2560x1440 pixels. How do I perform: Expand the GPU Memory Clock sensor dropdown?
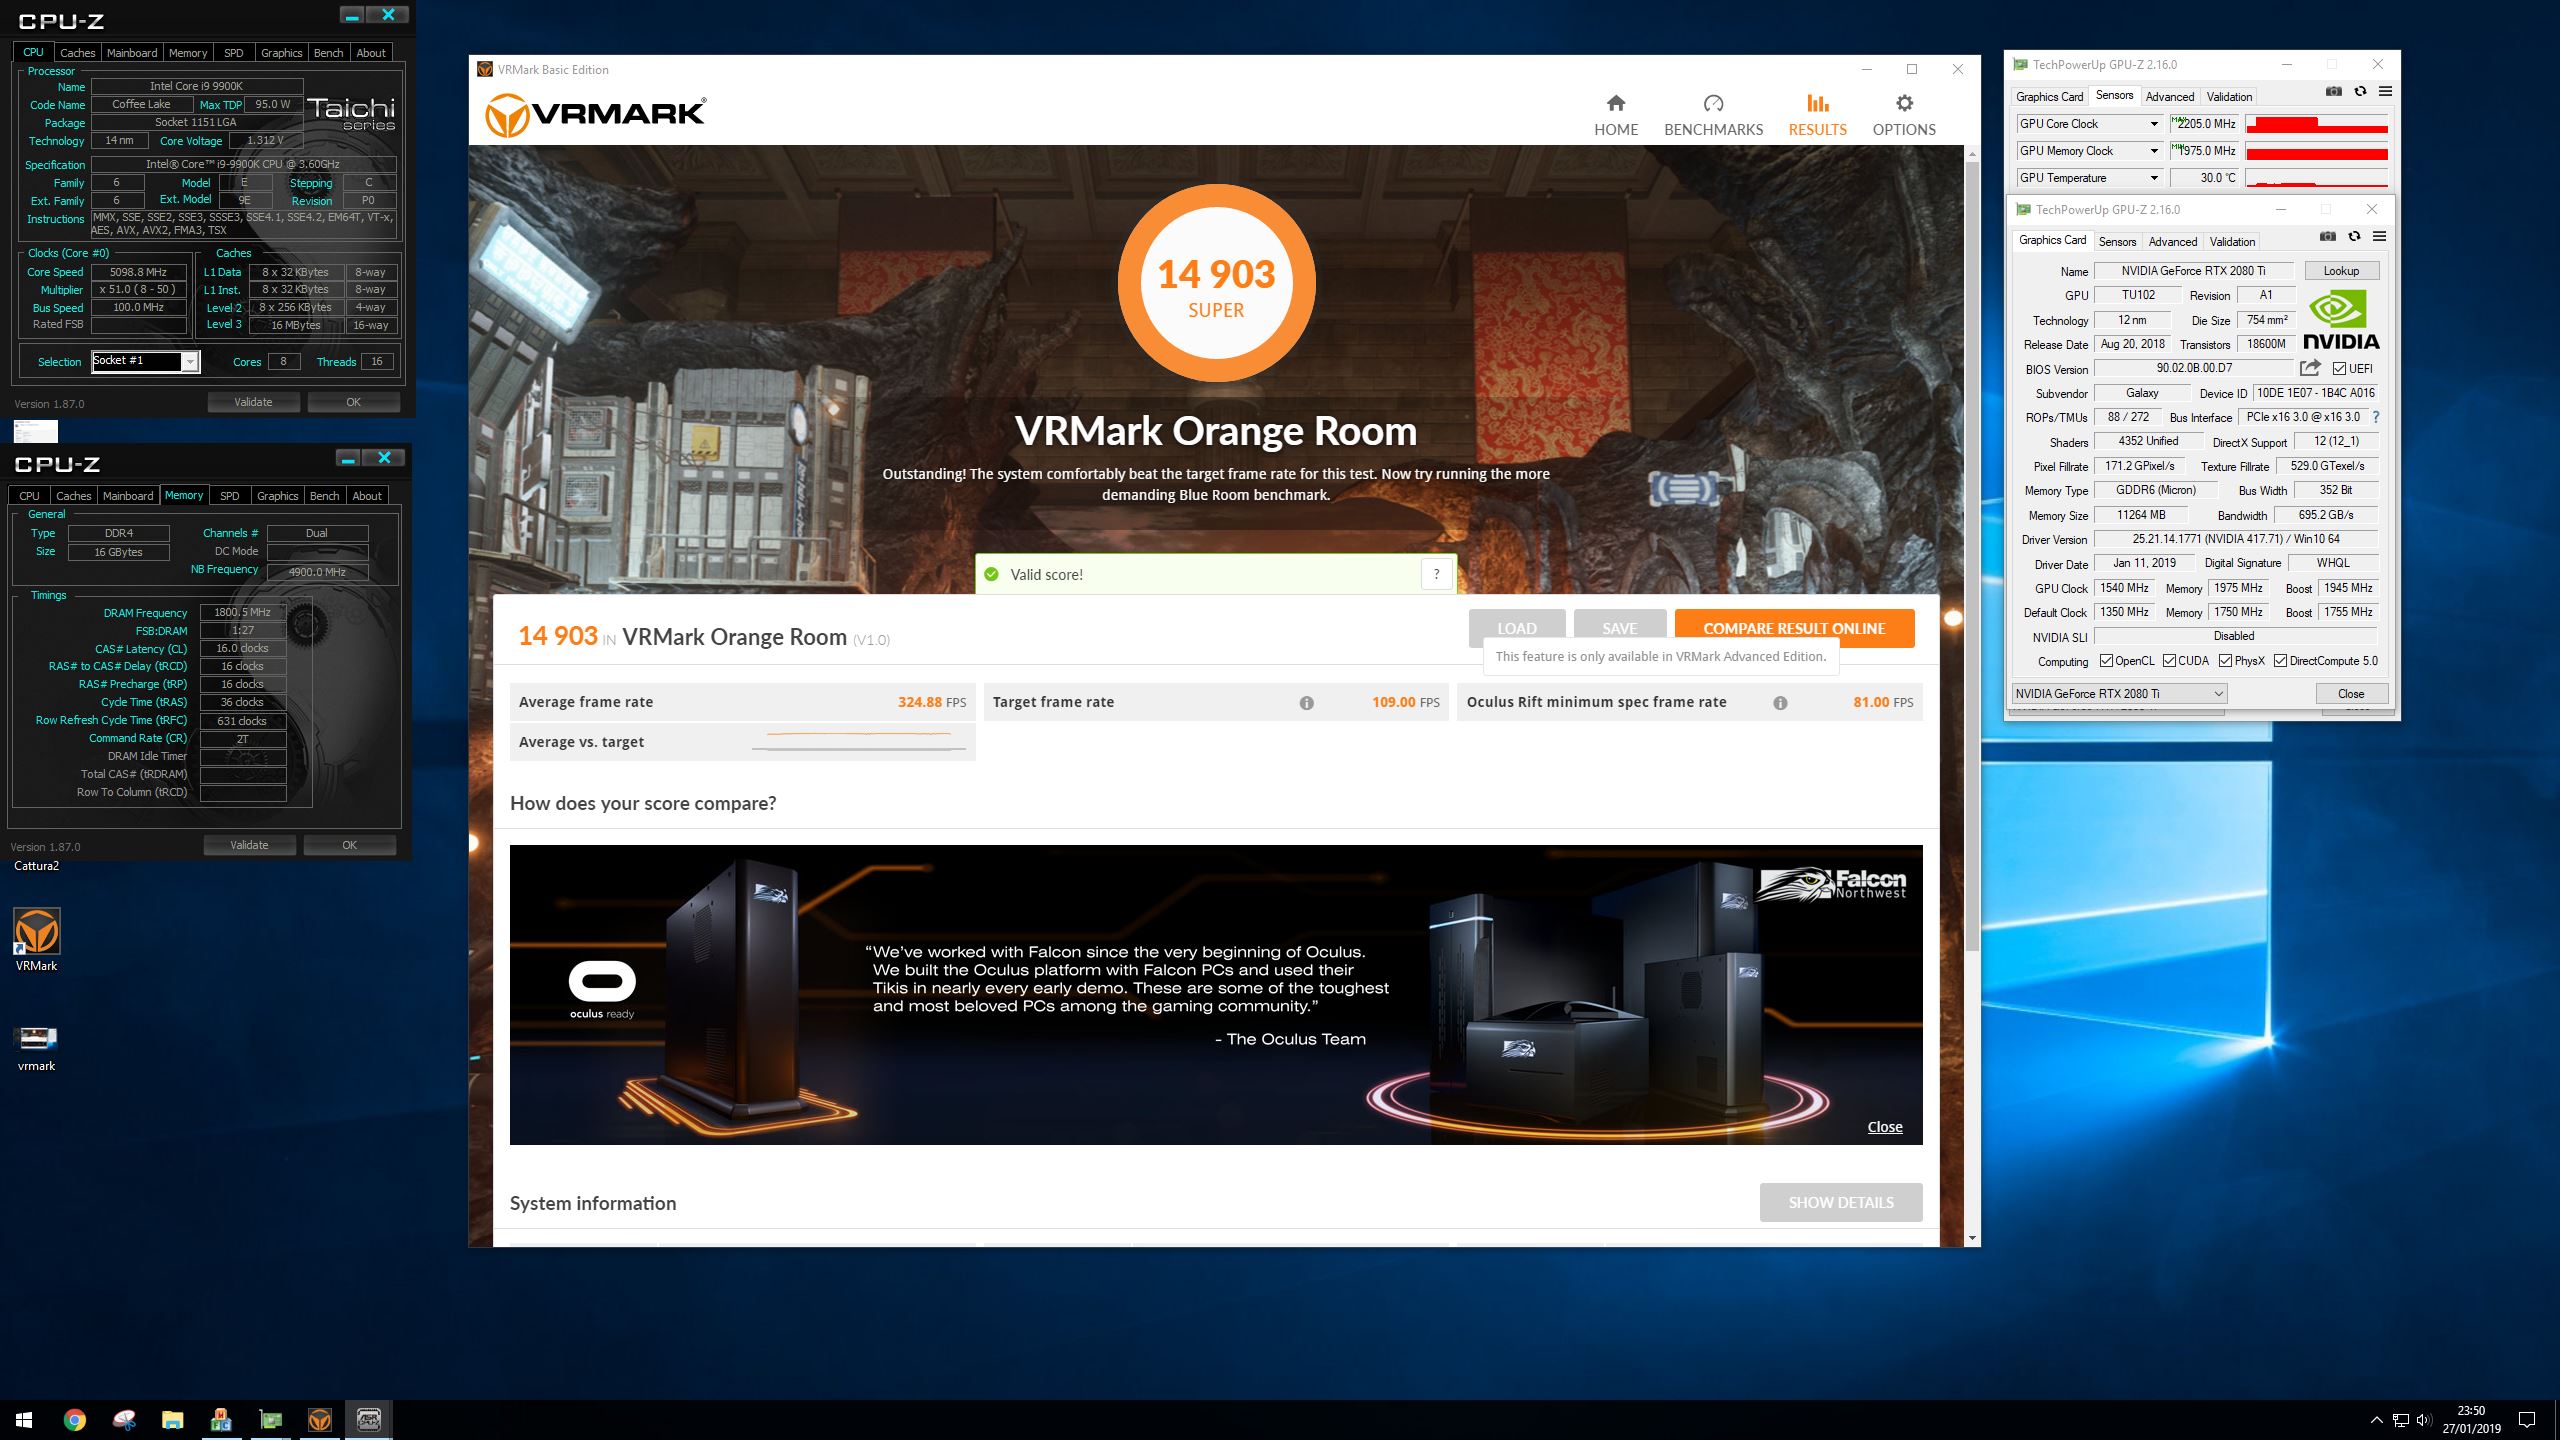pos(2154,151)
